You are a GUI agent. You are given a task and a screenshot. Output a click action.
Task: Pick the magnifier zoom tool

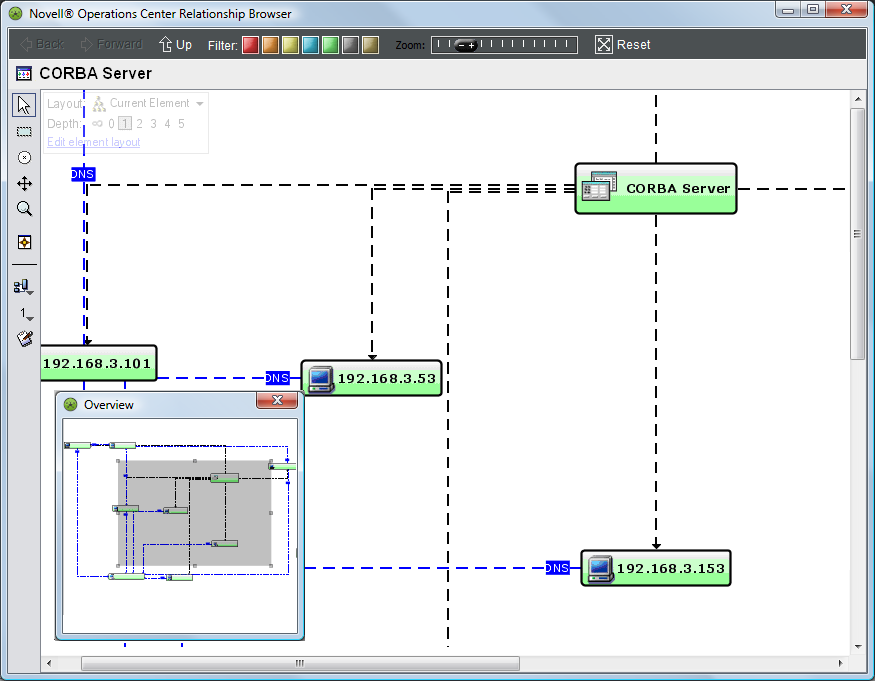tap(24, 209)
